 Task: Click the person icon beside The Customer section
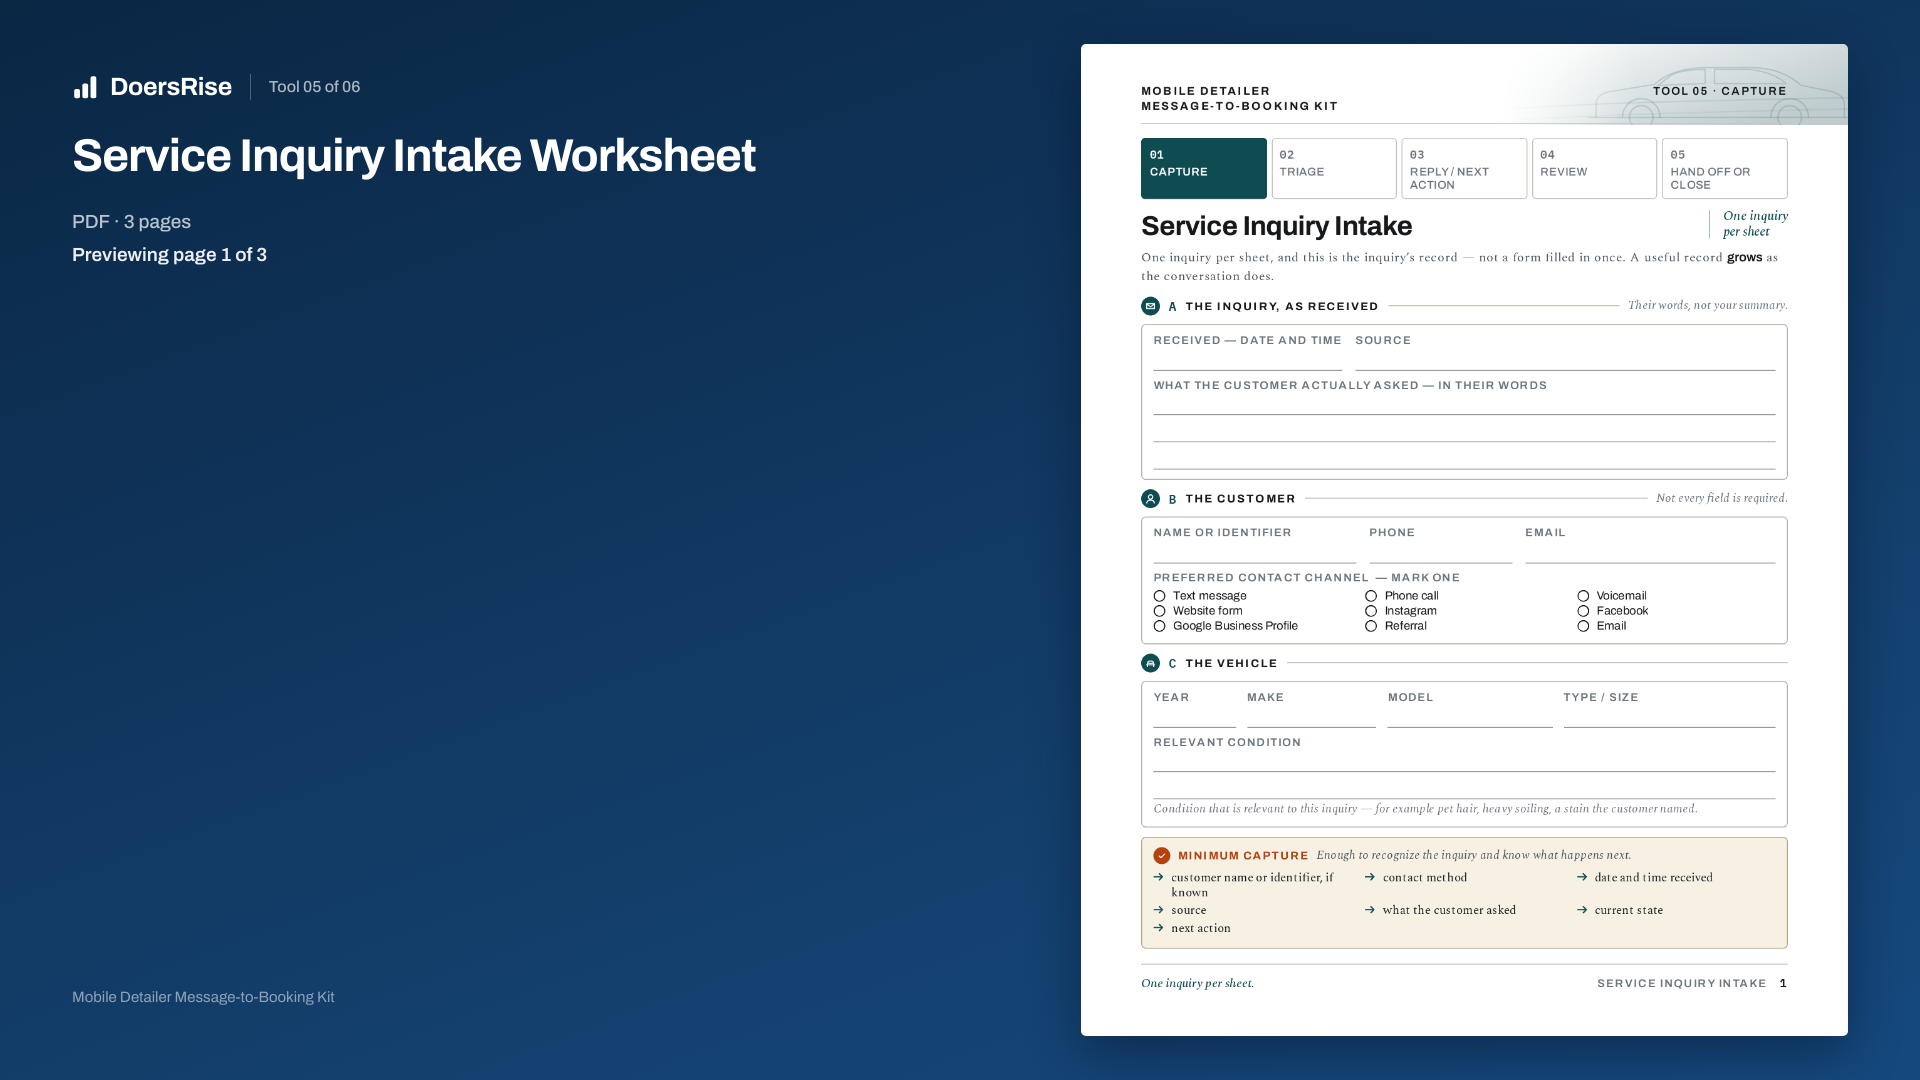(x=1150, y=498)
